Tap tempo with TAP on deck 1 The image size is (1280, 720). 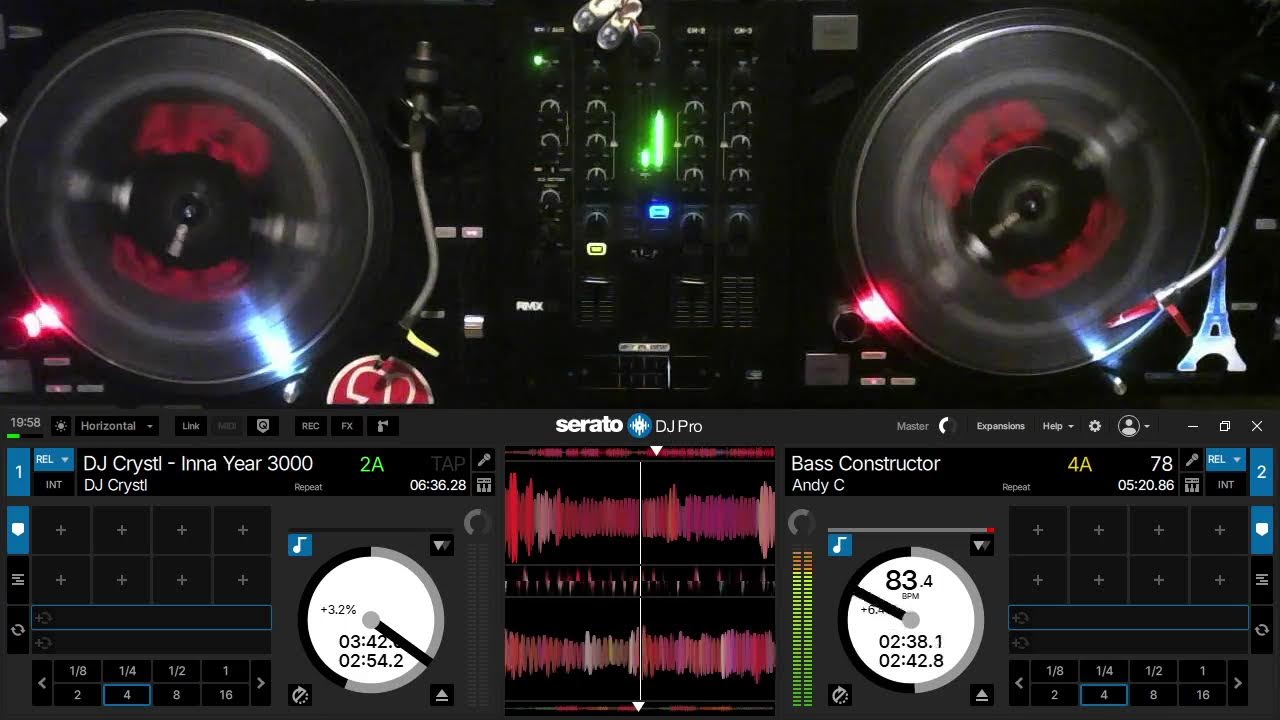click(x=448, y=464)
